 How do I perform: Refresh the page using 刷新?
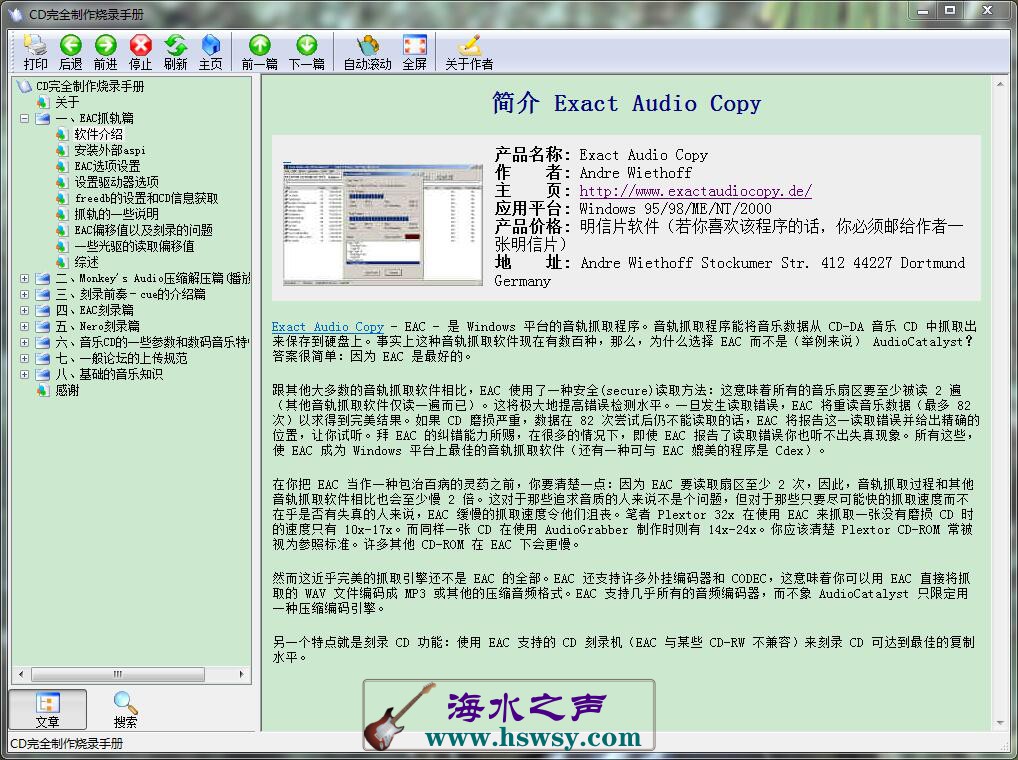[175, 52]
